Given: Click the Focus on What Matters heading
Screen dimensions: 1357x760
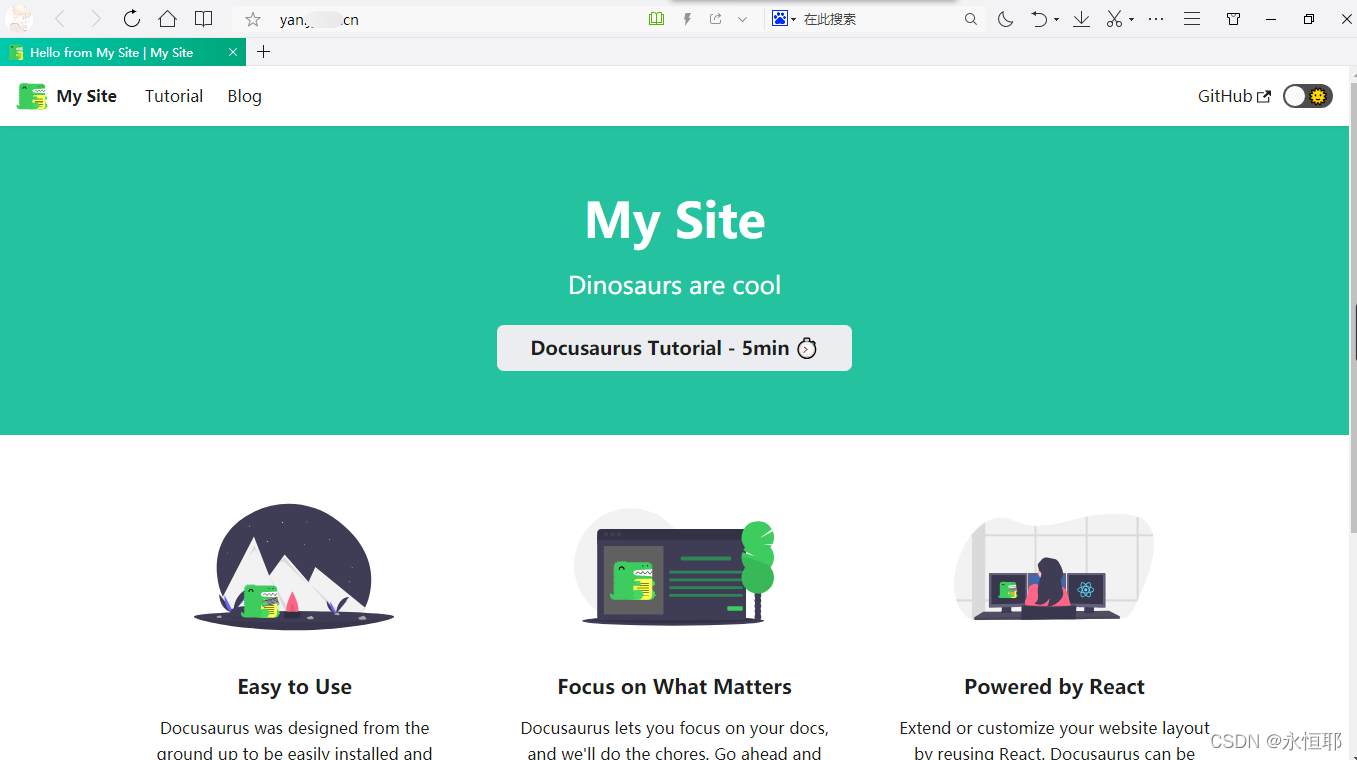Looking at the screenshot, I should tap(675, 687).
